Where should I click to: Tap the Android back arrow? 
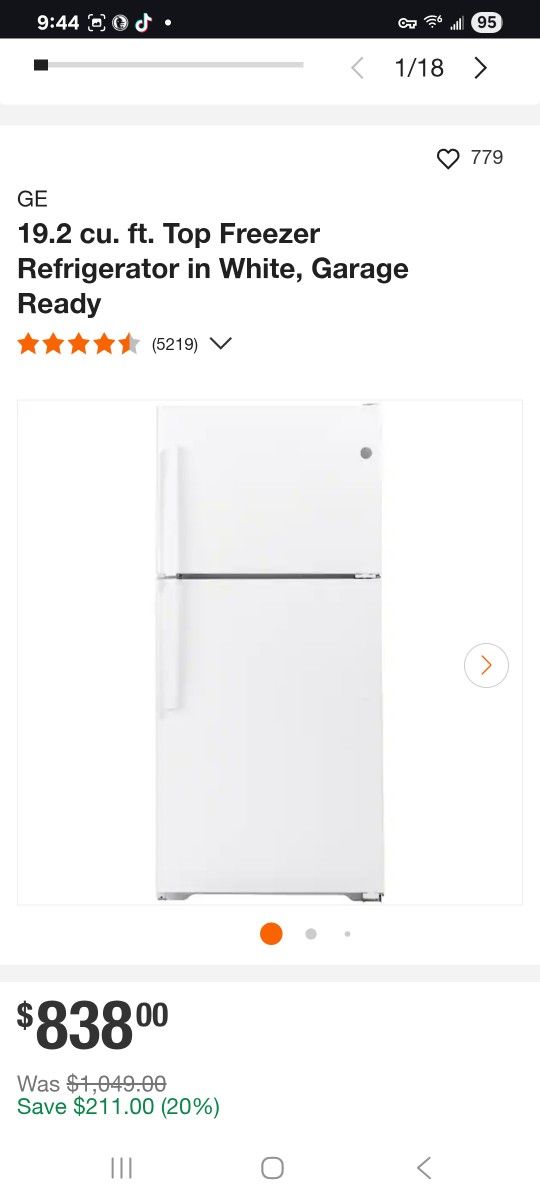click(424, 1167)
